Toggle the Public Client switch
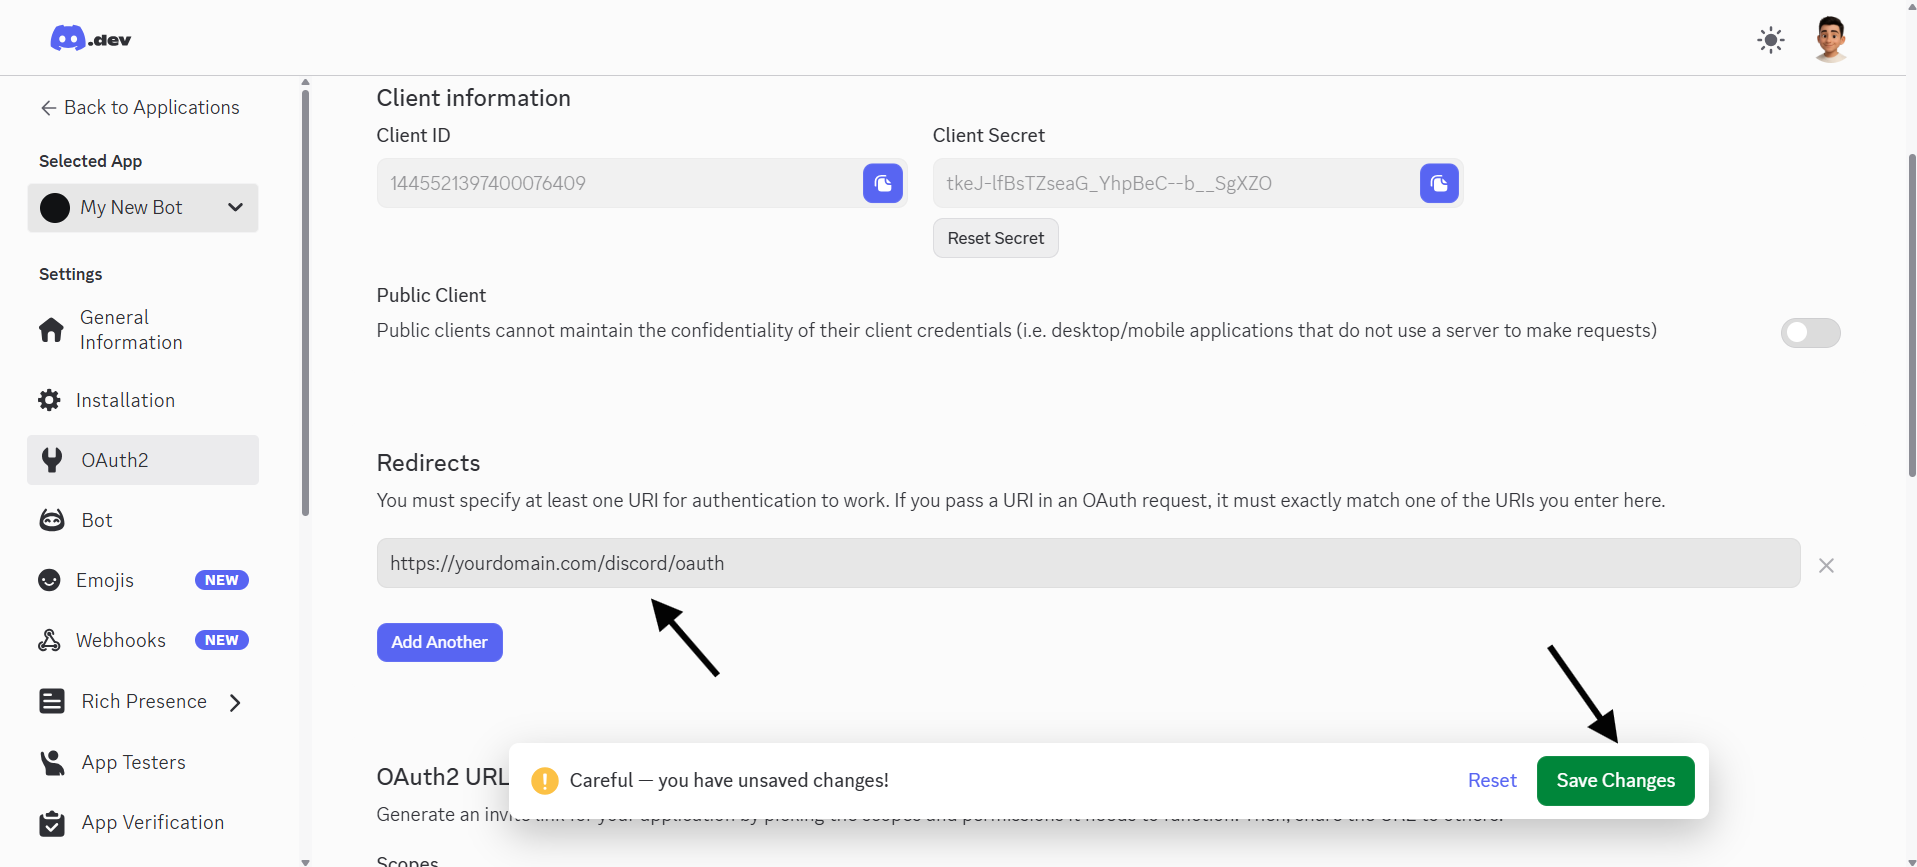Image resolution: width=1917 pixels, height=867 pixels. 1810,333
